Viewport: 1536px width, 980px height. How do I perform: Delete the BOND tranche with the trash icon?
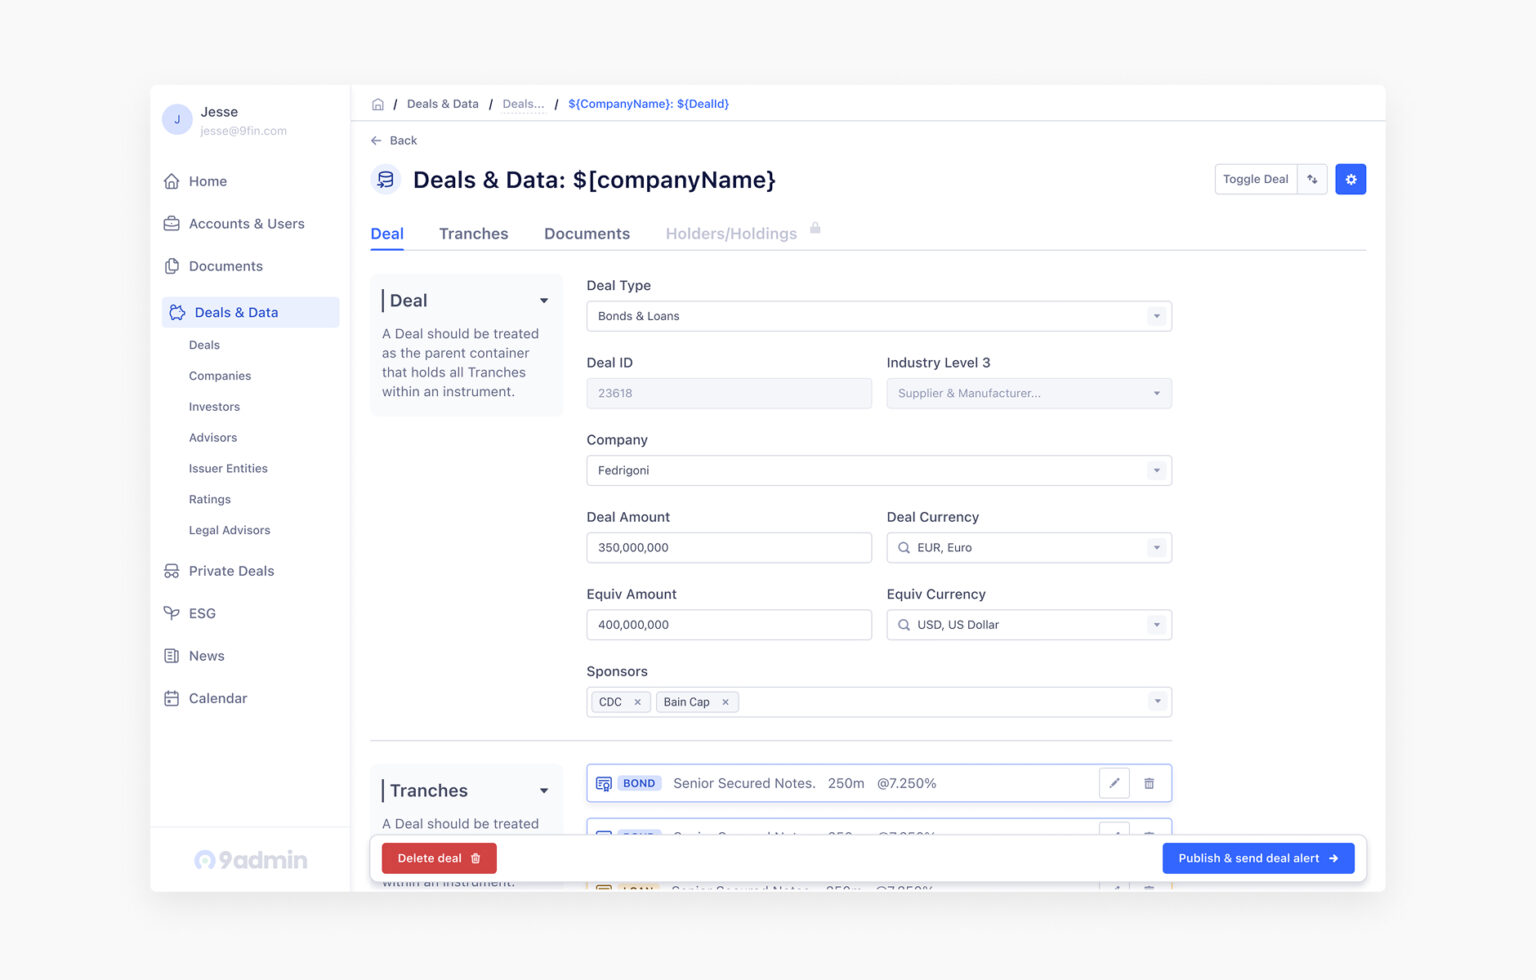pyautogui.click(x=1149, y=783)
